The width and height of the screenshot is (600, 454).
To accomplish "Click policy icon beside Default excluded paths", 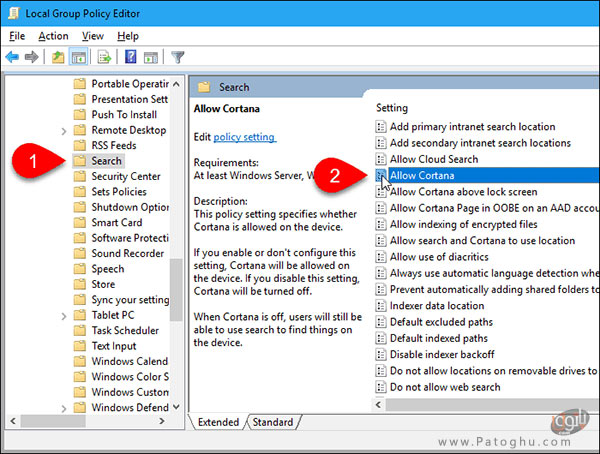I will (x=381, y=322).
